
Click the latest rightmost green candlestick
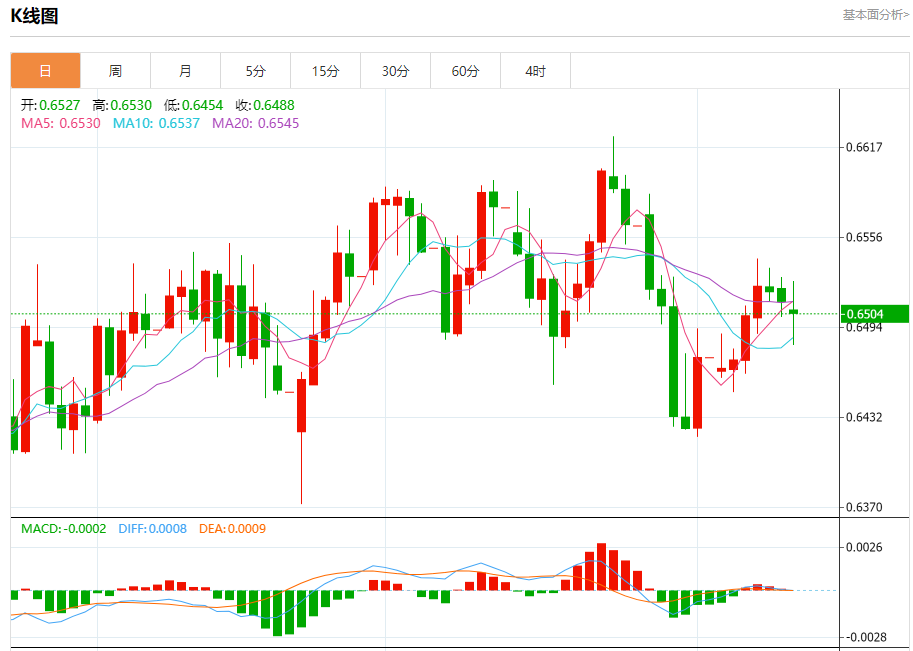tap(794, 312)
